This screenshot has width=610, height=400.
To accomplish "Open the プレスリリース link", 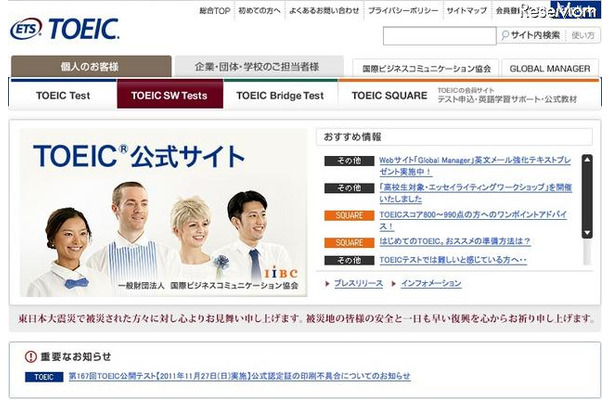I will [x=358, y=284].
